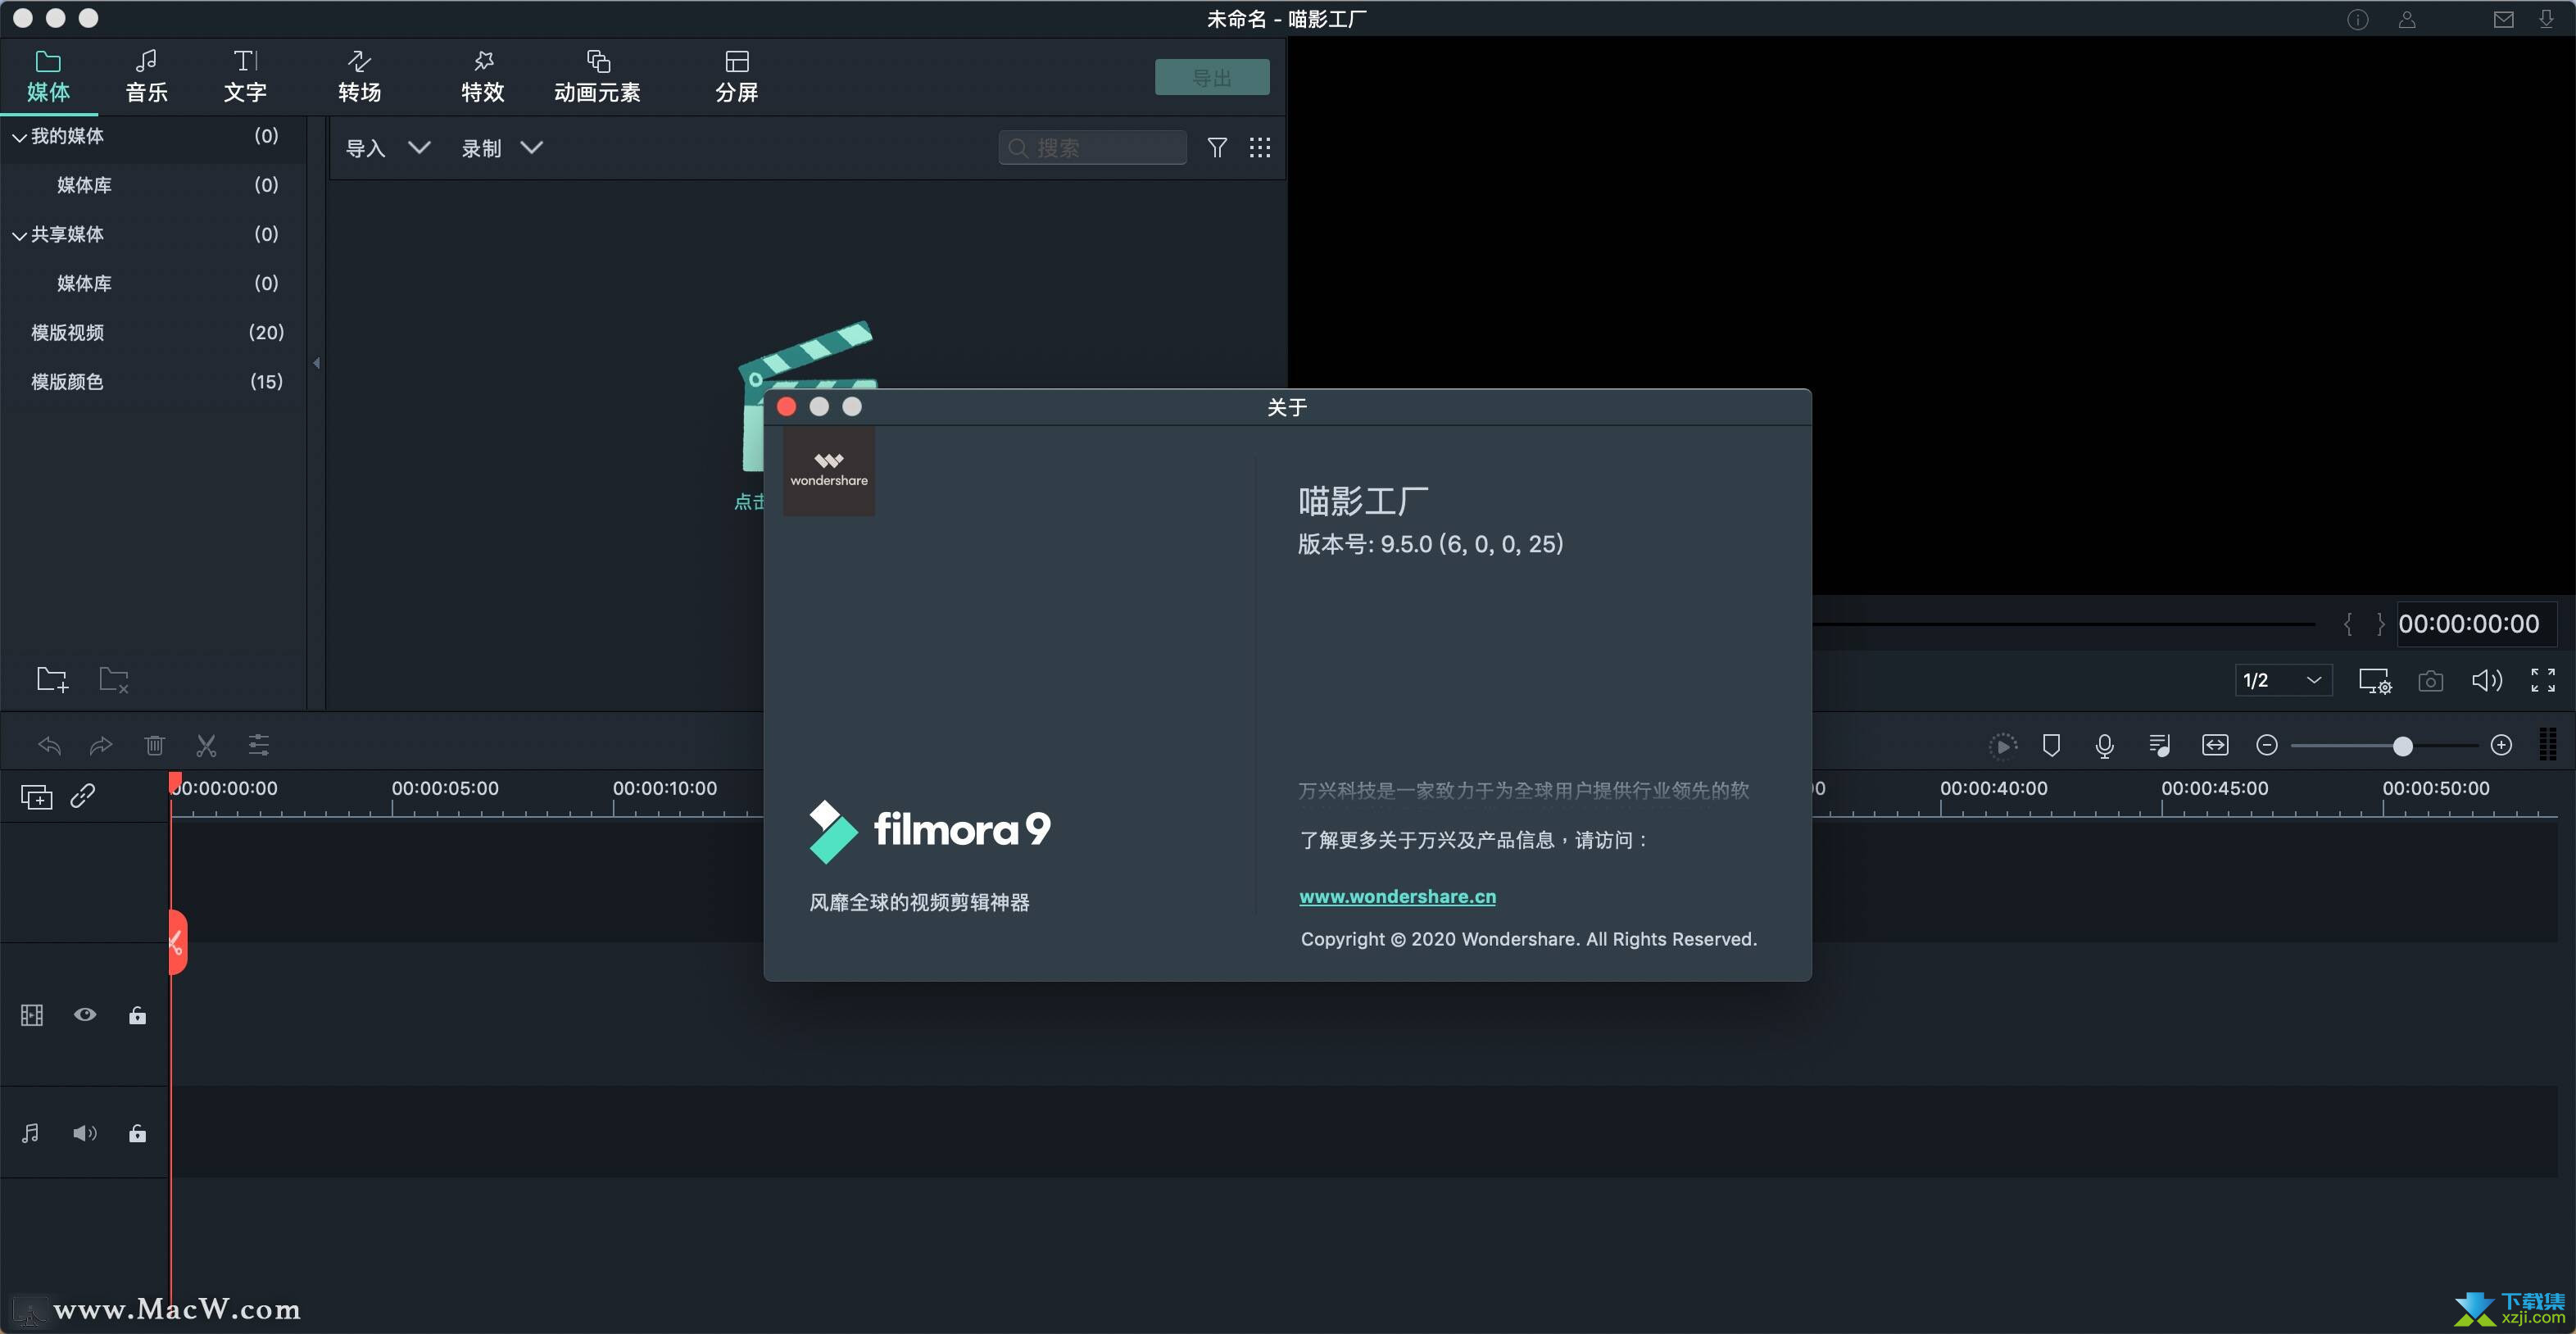The image size is (2576, 1334).
Task: Click the video track filmstrip icon
Action: (x=32, y=1015)
